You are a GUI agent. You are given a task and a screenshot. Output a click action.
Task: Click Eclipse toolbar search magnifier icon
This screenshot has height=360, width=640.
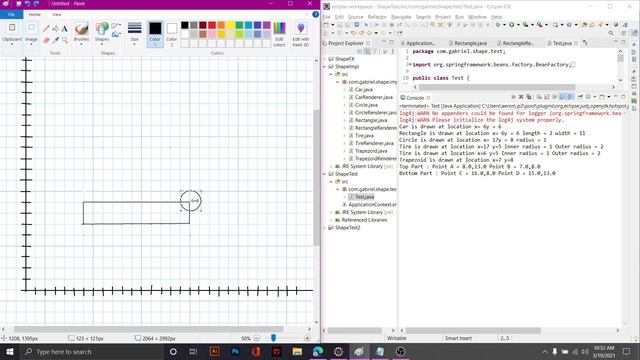(611, 33)
